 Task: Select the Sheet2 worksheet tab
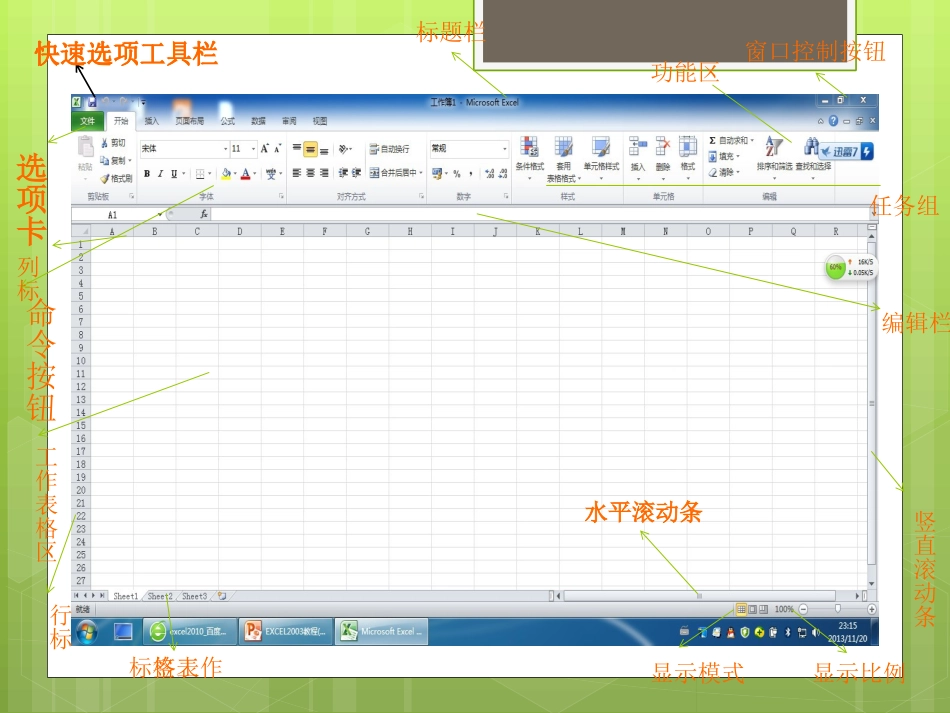(x=160, y=596)
